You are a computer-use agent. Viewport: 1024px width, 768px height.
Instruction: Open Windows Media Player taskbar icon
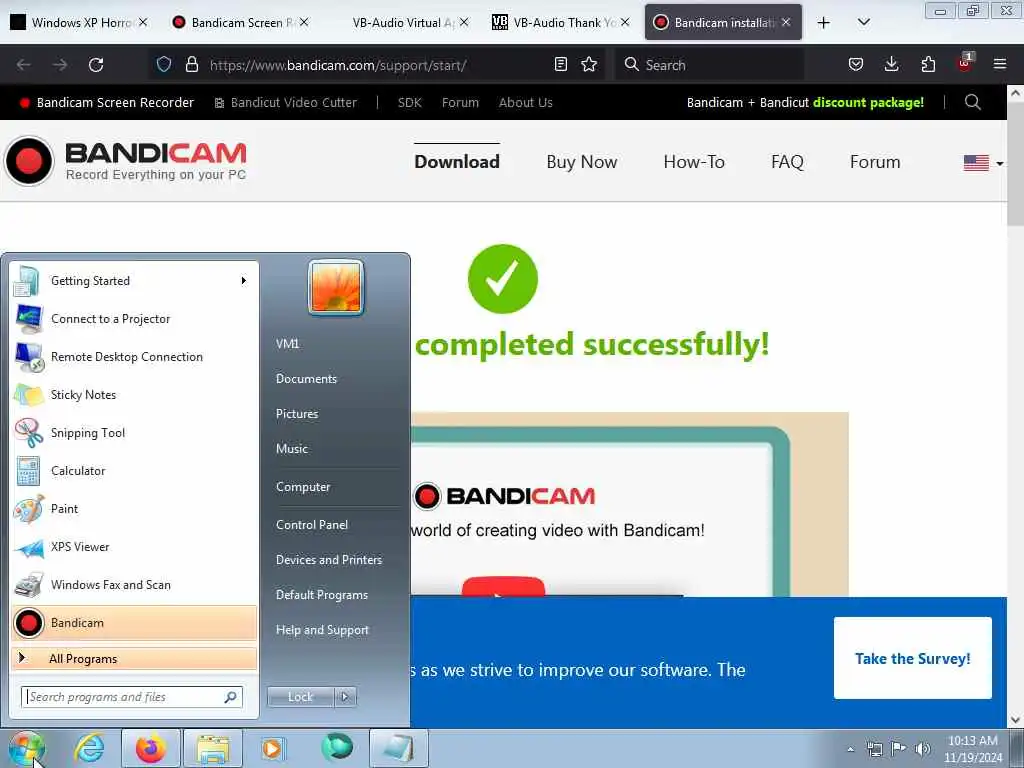tap(272, 748)
